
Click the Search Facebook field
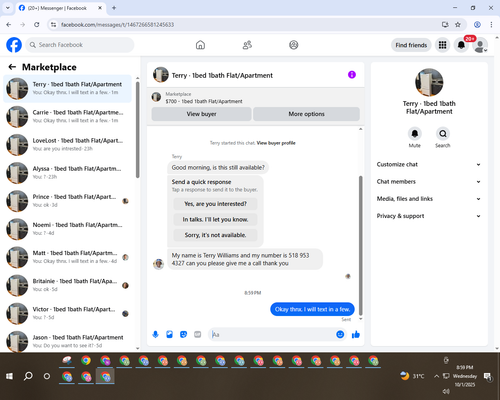tap(80, 45)
